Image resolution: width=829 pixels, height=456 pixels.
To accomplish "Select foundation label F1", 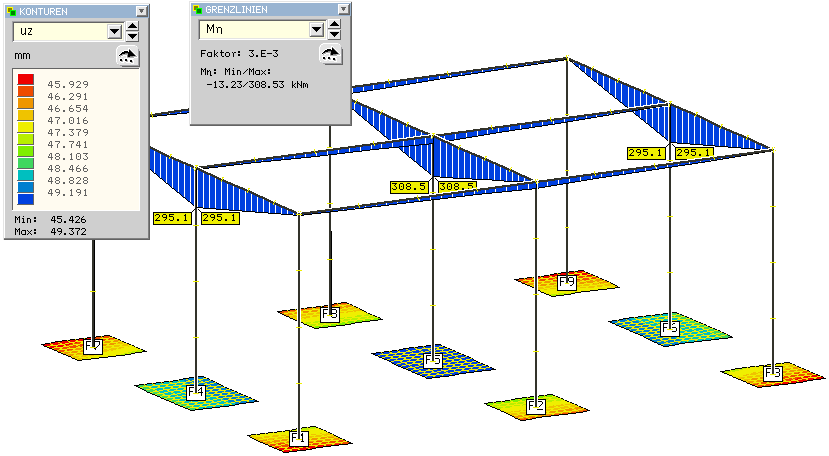I will 299,438.
